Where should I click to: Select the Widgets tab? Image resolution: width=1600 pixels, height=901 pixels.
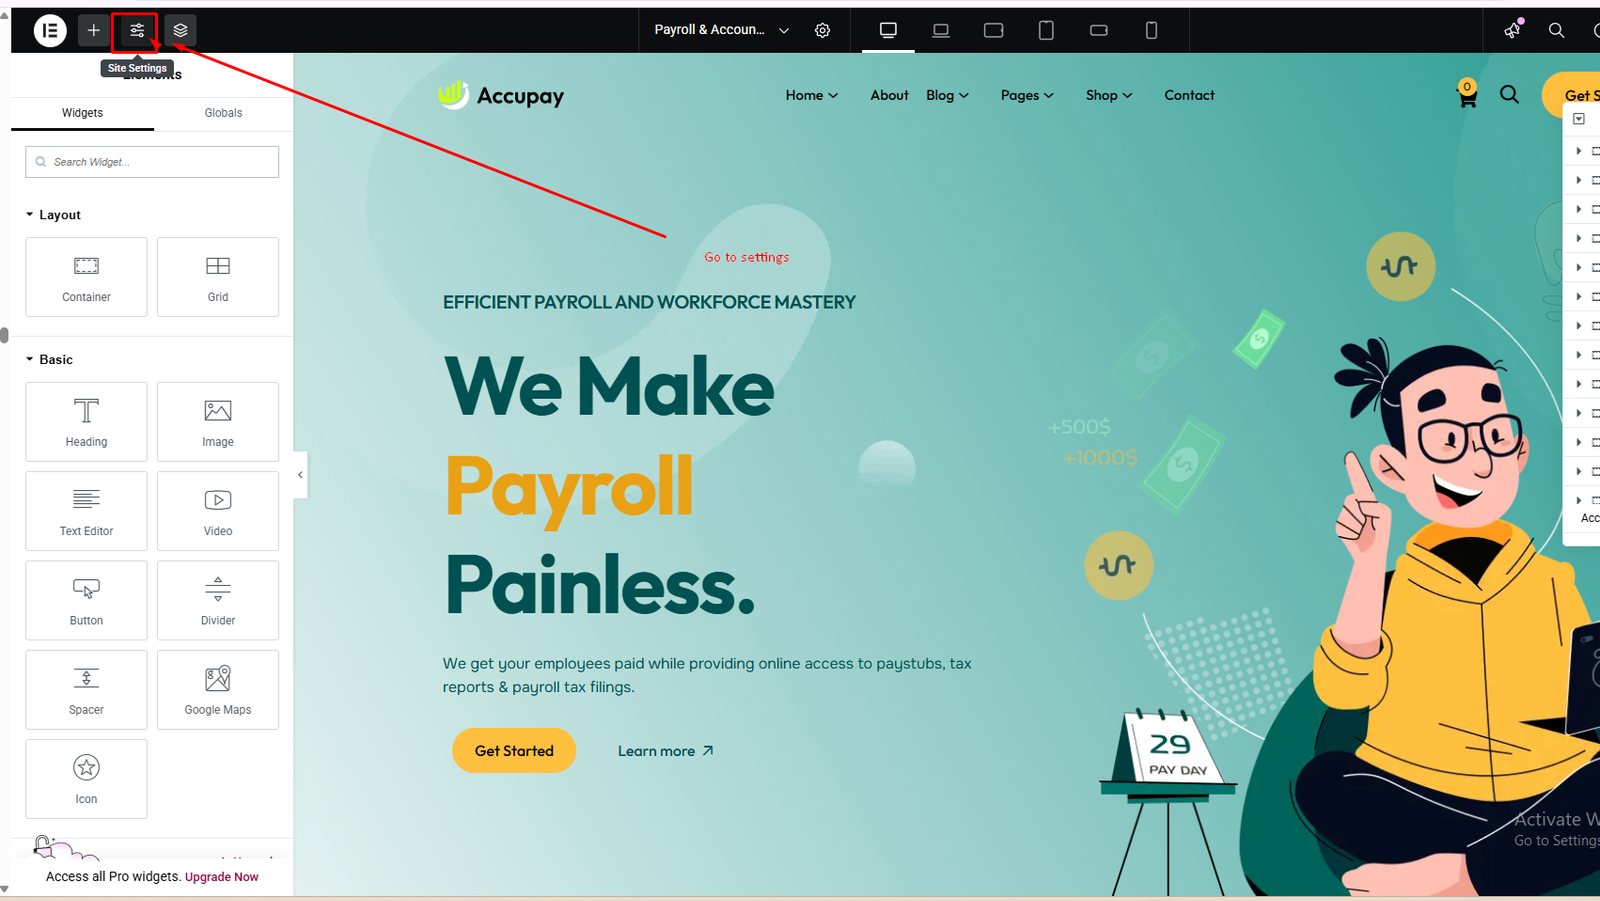click(82, 113)
